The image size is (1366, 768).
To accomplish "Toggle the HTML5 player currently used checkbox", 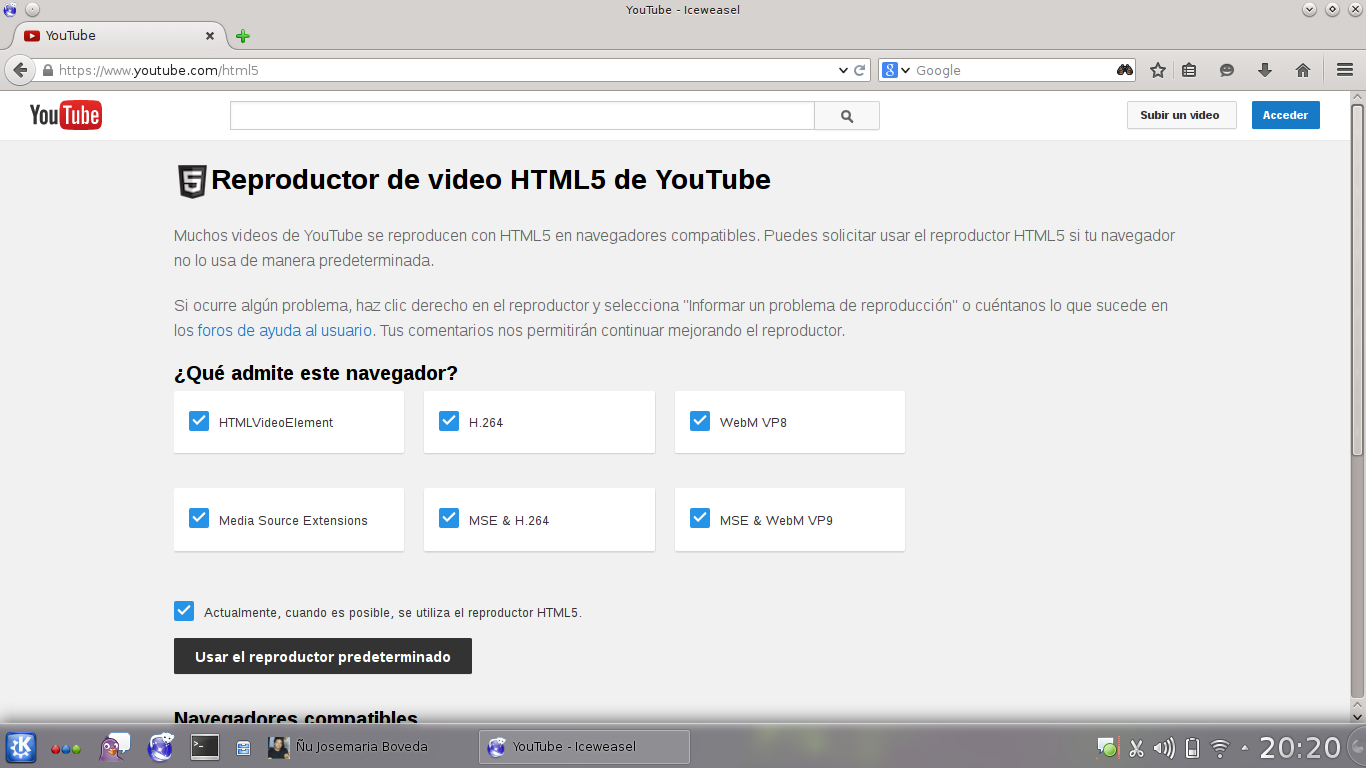I will 184,611.
